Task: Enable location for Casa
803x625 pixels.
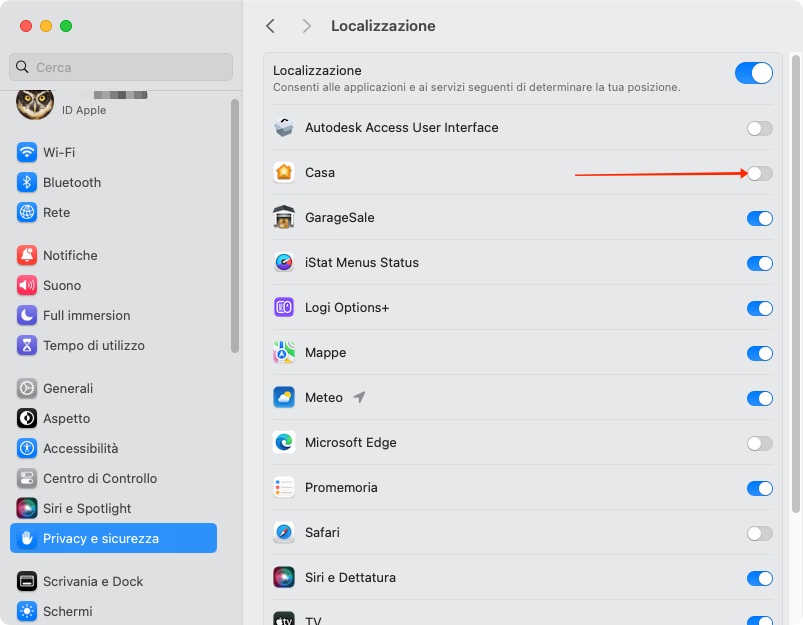Action: 759,173
